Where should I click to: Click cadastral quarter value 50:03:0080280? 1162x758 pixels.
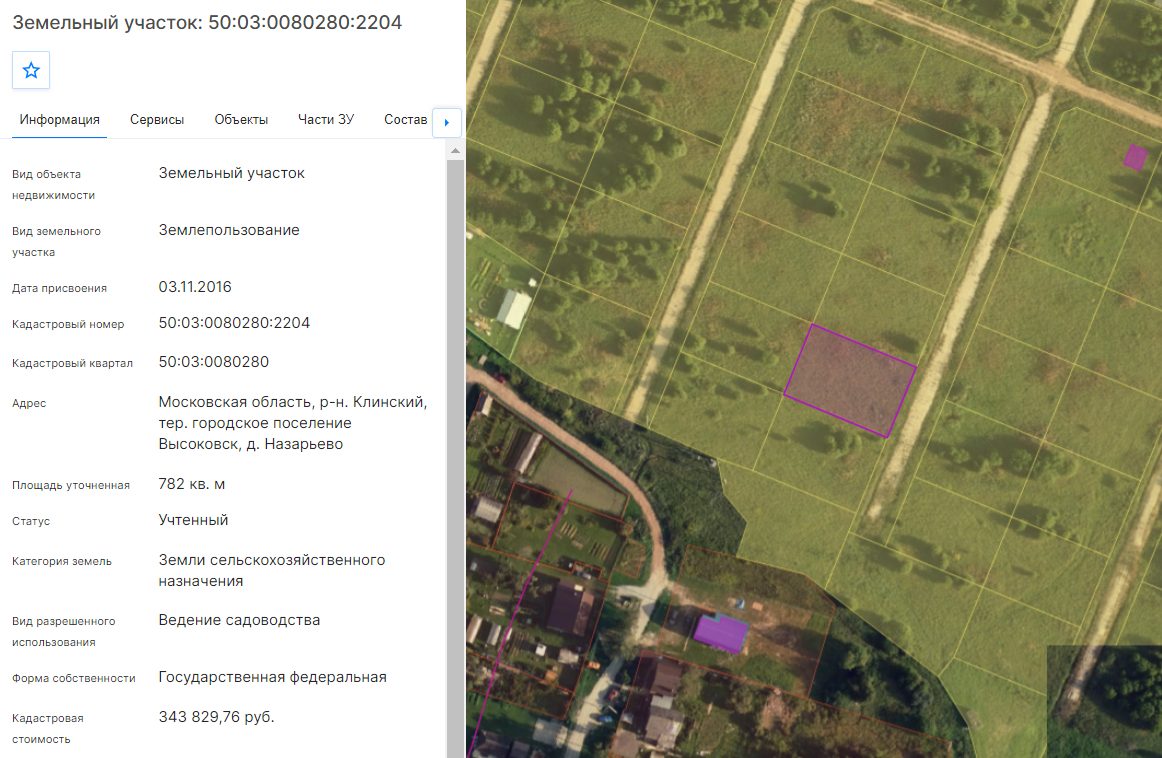pos(213,362)
